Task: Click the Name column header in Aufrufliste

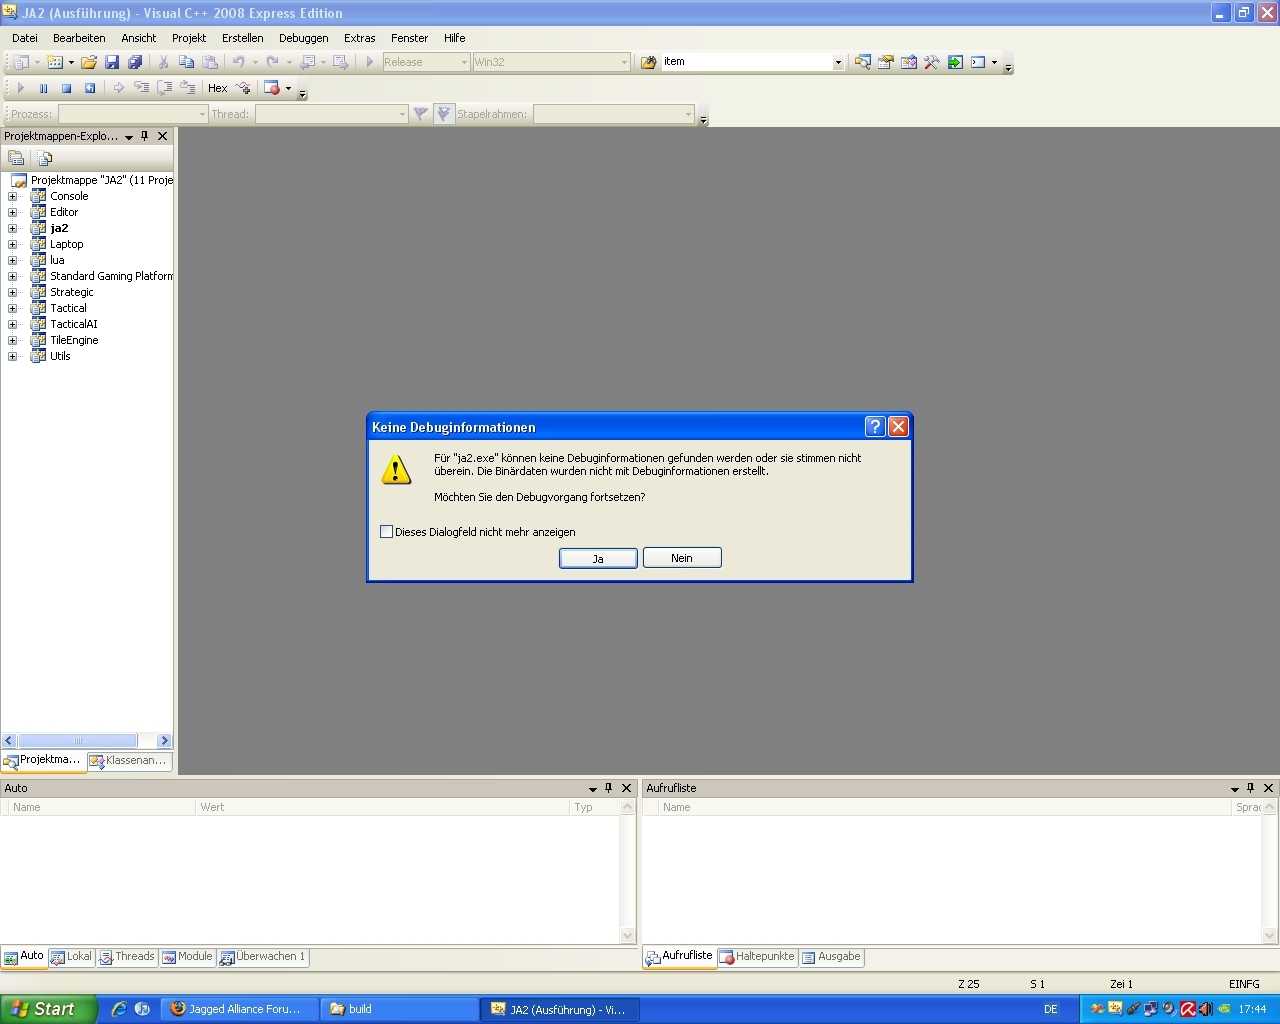Action: (x=945, y=807)
